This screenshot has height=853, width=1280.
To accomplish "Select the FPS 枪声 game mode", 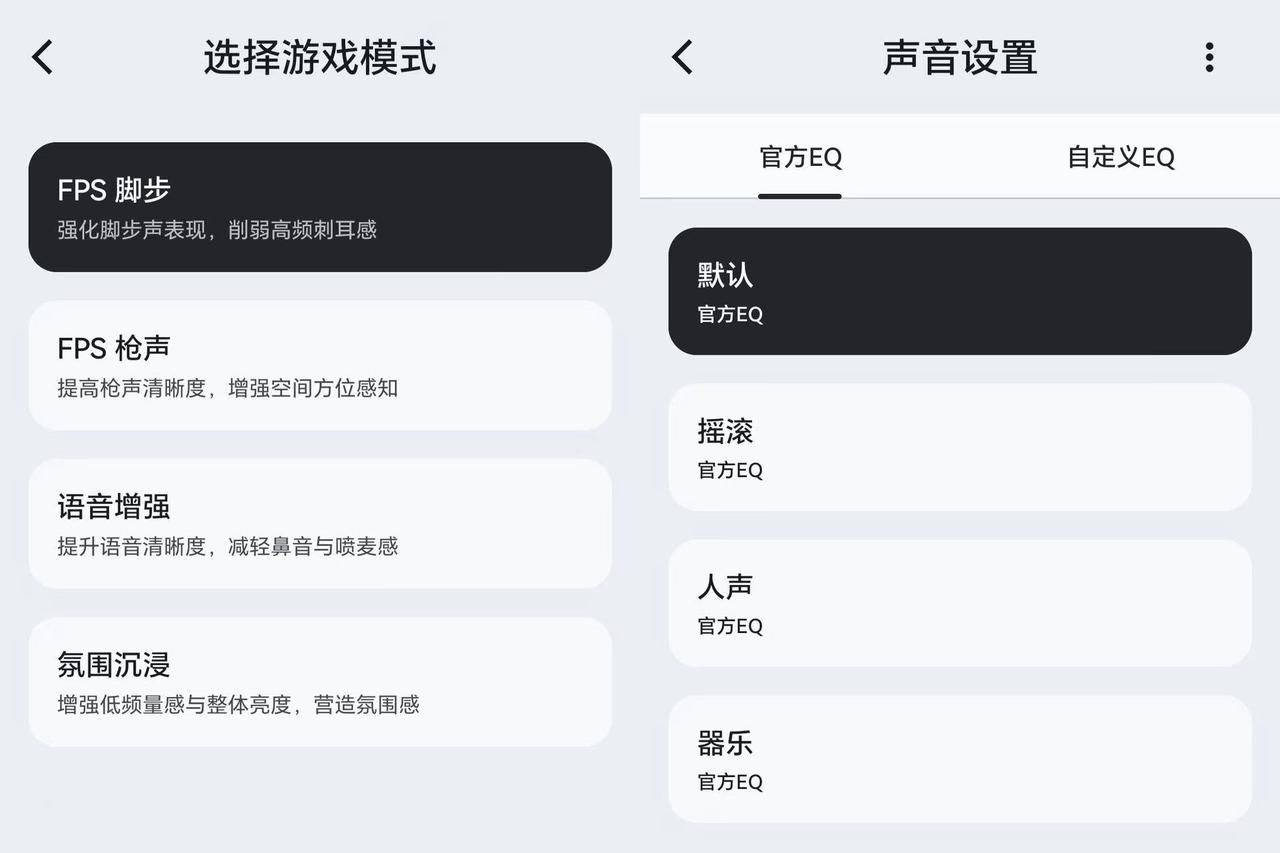I will tap(320, 366).
